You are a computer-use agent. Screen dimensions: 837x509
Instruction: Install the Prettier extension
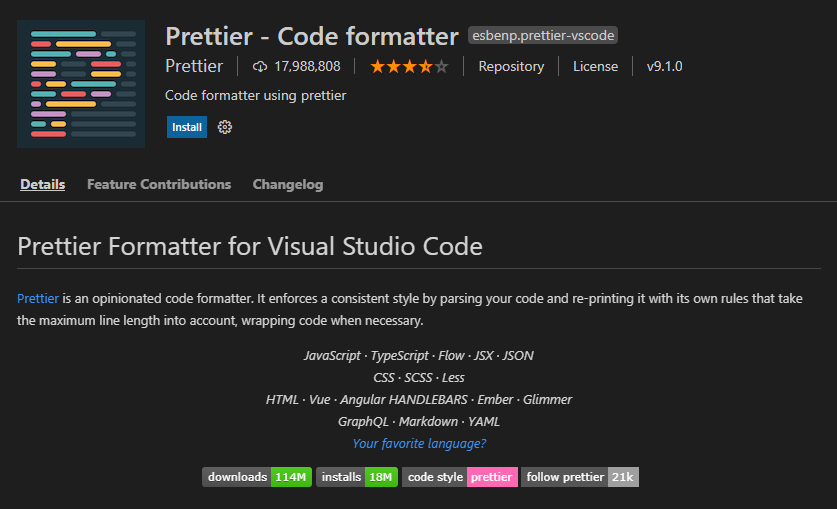(x=187, y=127)
